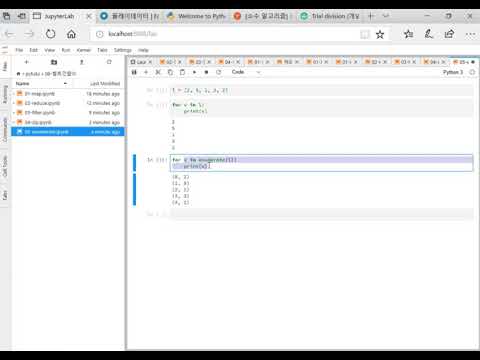The image size is (480, 360).
Task: Open the View menu
Action: click(x=50, y=50)
